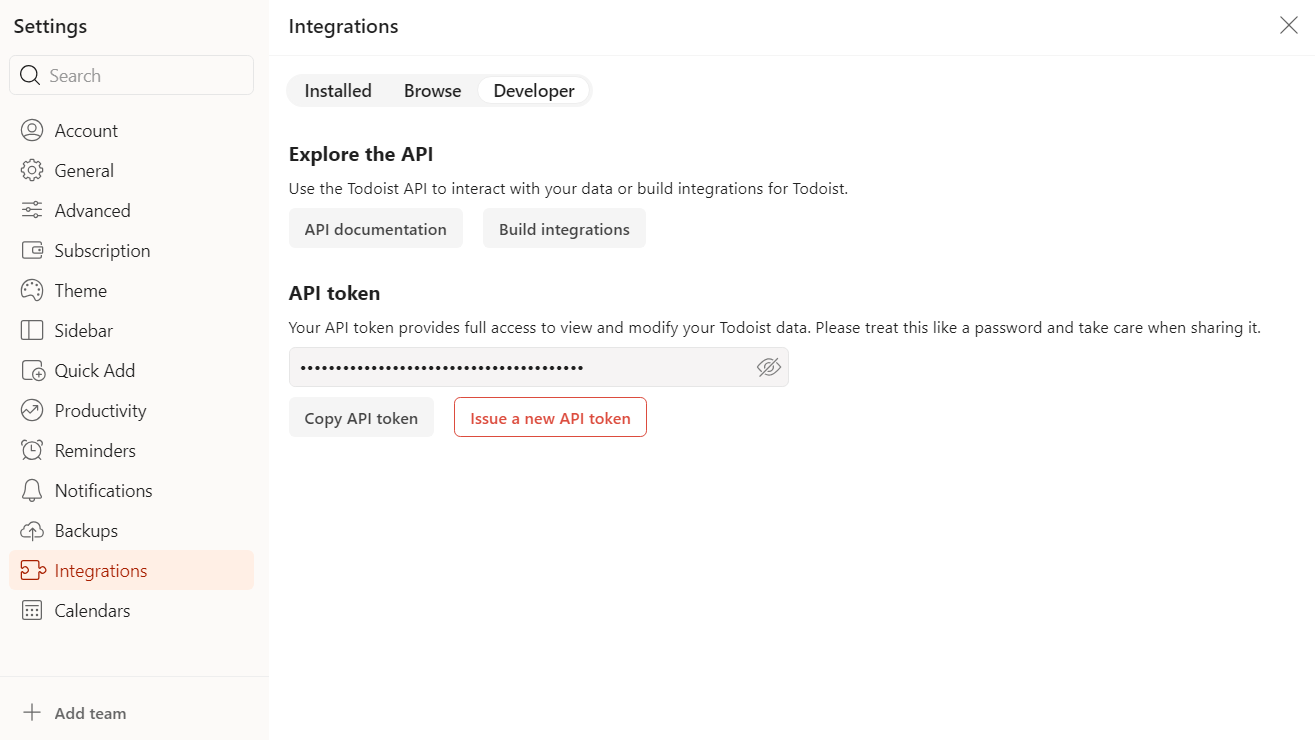The height and width of the screenshot is (740, 1315).
Task: Click inside the settings search field
Action: pyautogui.click(x=131, y=75)
